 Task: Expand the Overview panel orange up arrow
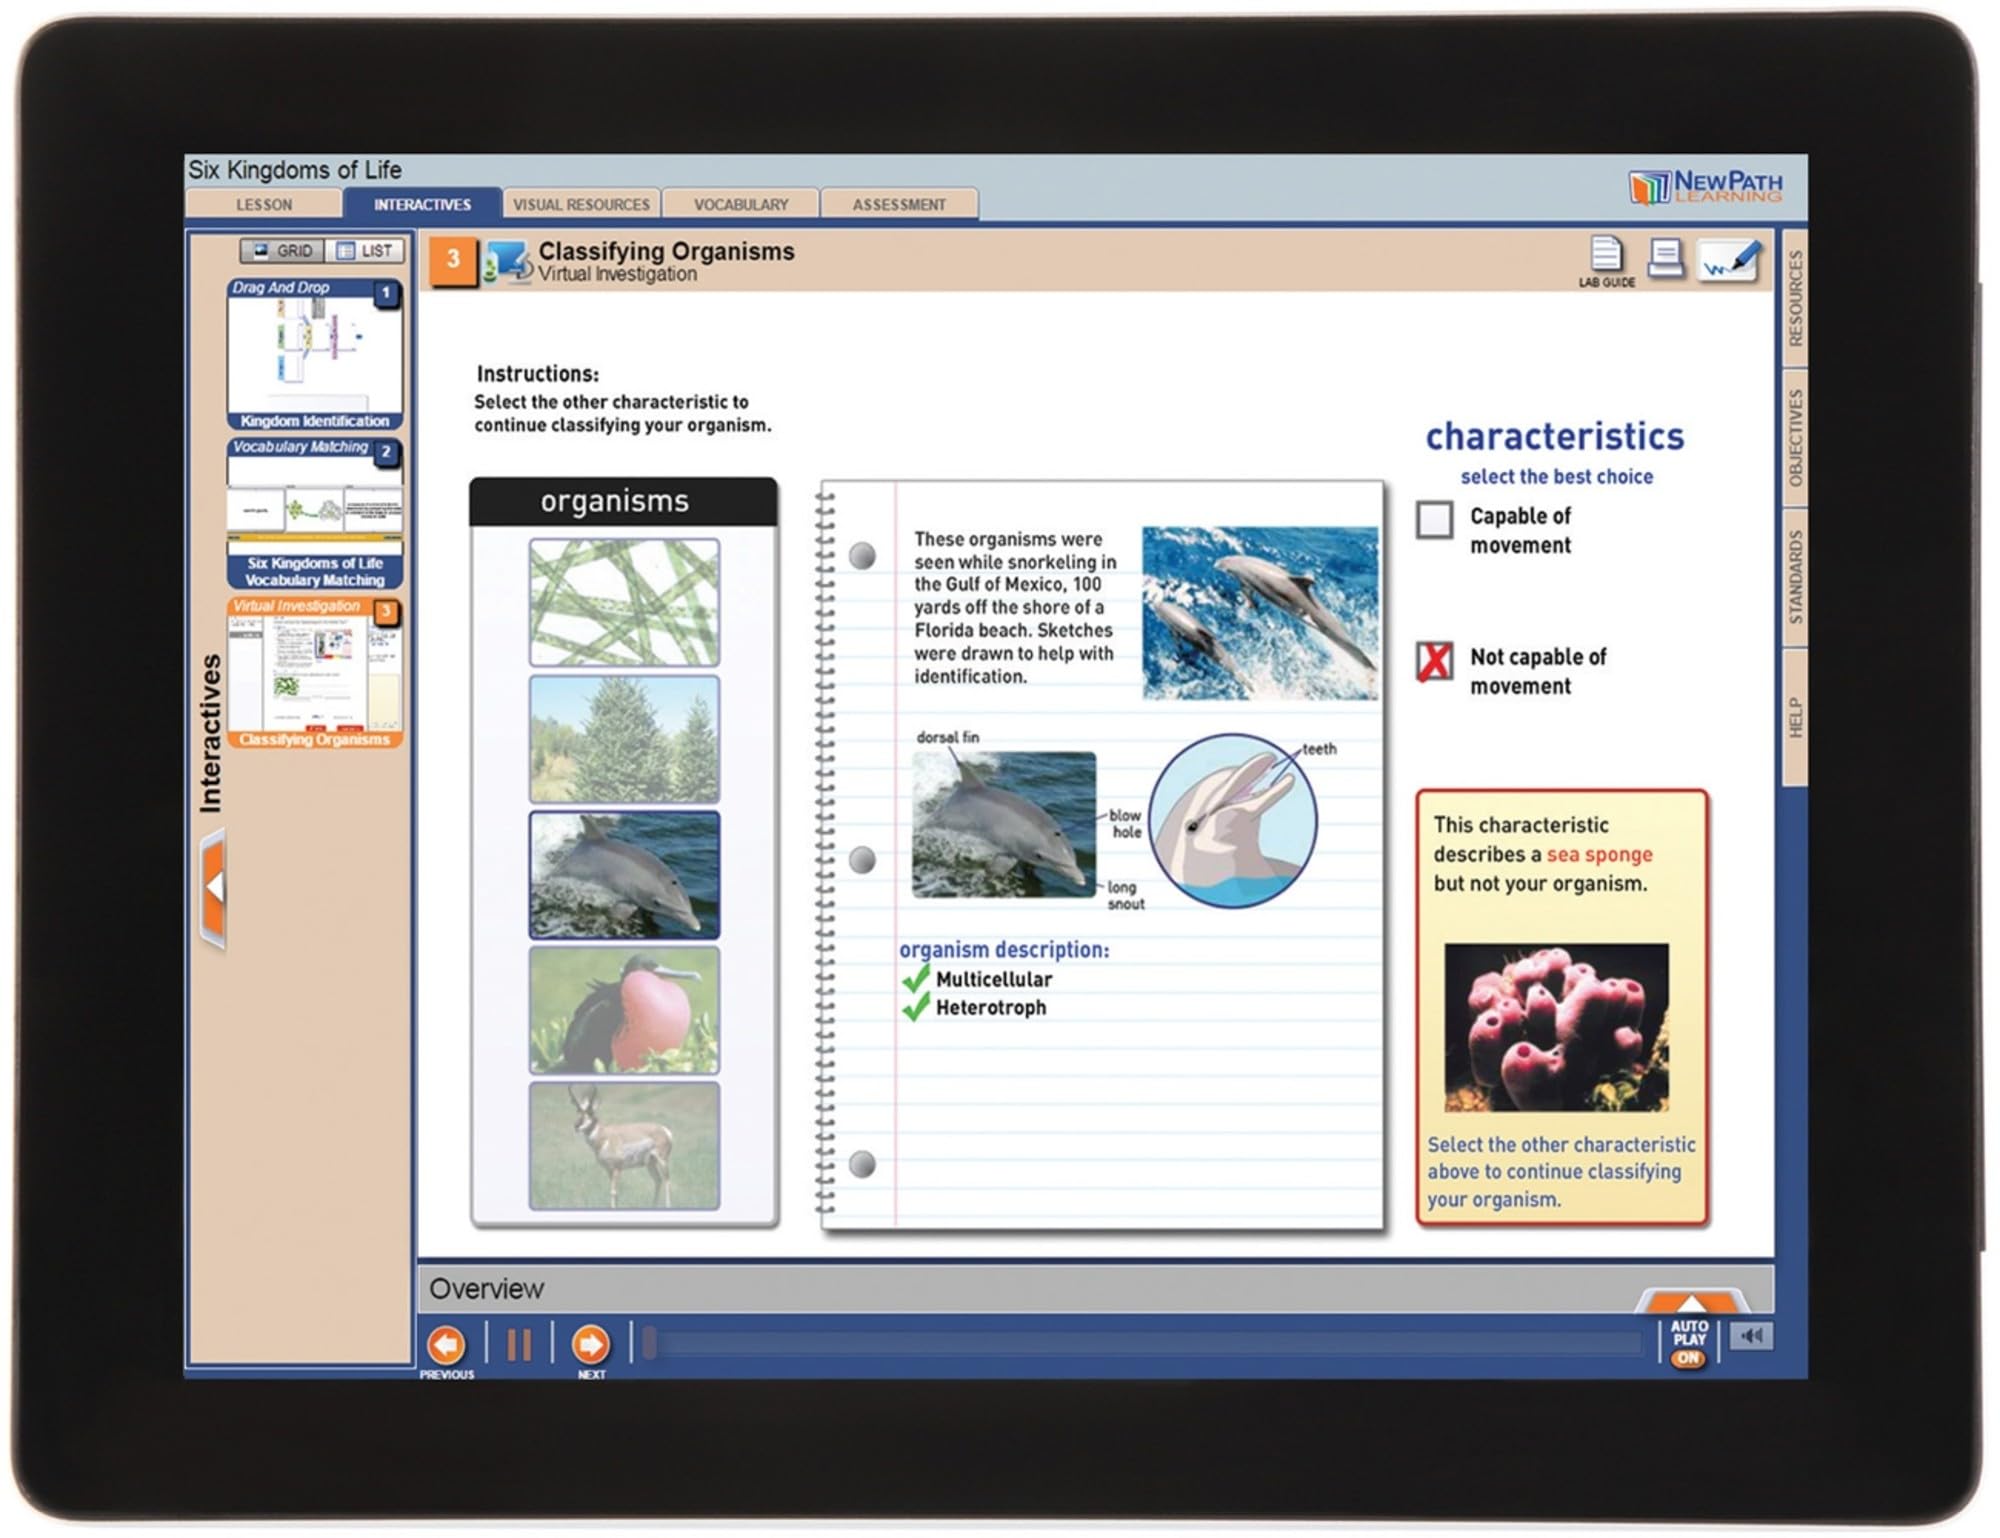(1691, 1301)
